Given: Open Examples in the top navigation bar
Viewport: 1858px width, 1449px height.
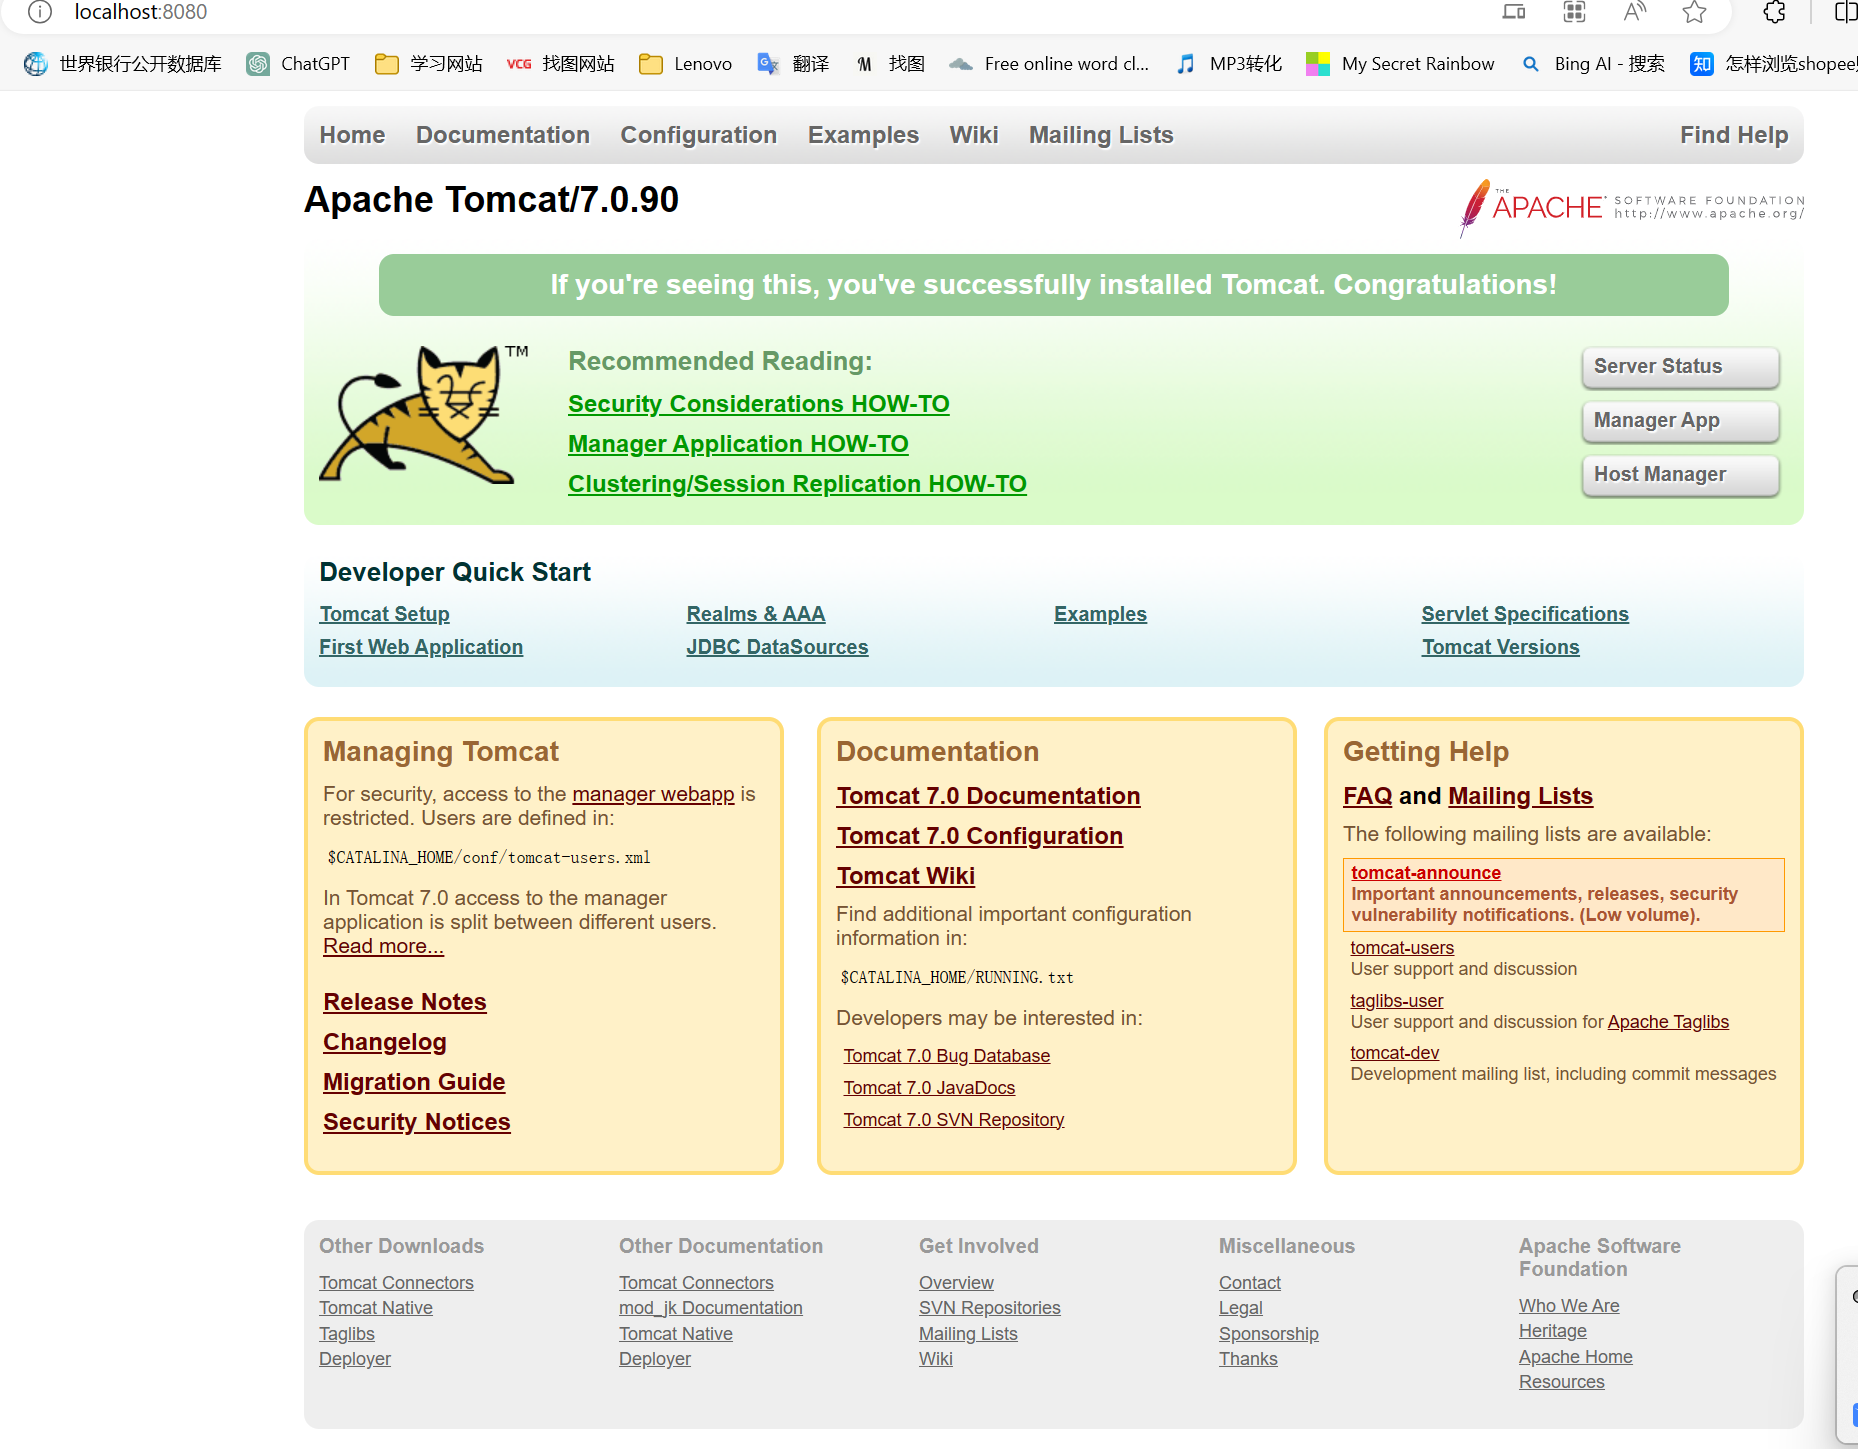Looking at the screenshot, I should pos(863,135).
